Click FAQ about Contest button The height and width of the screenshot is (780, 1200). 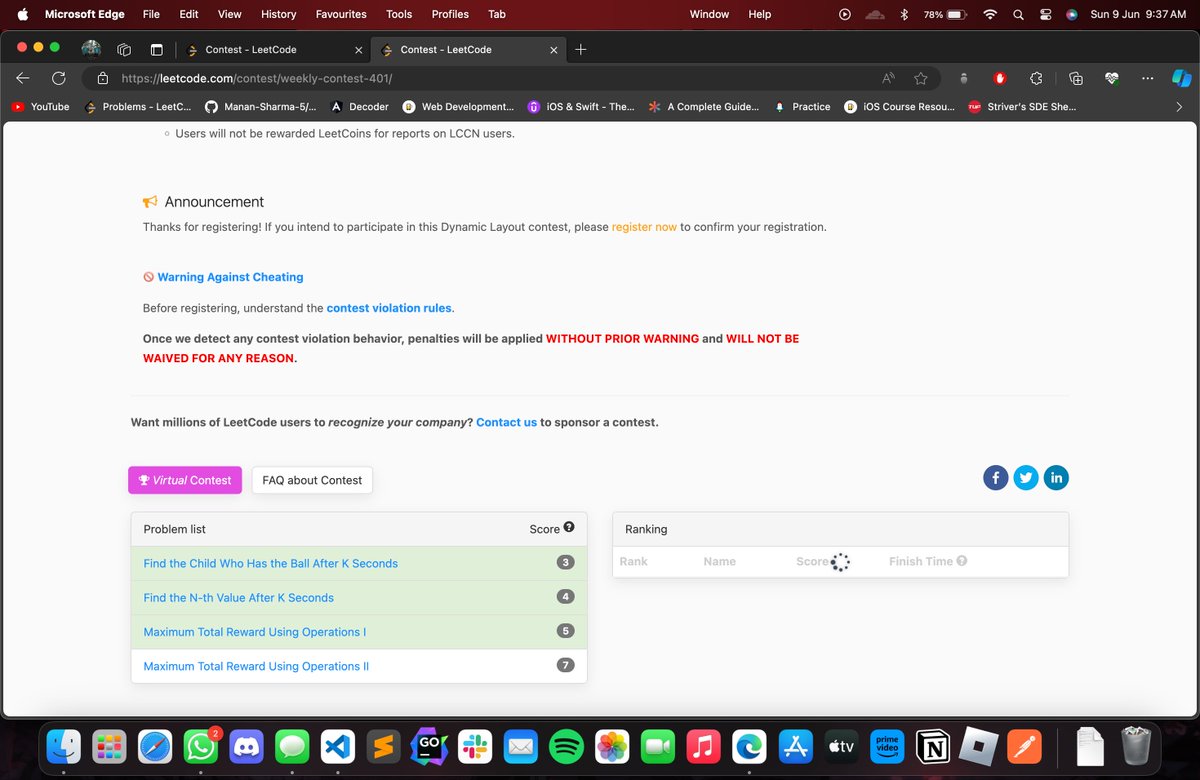[312, 480]
